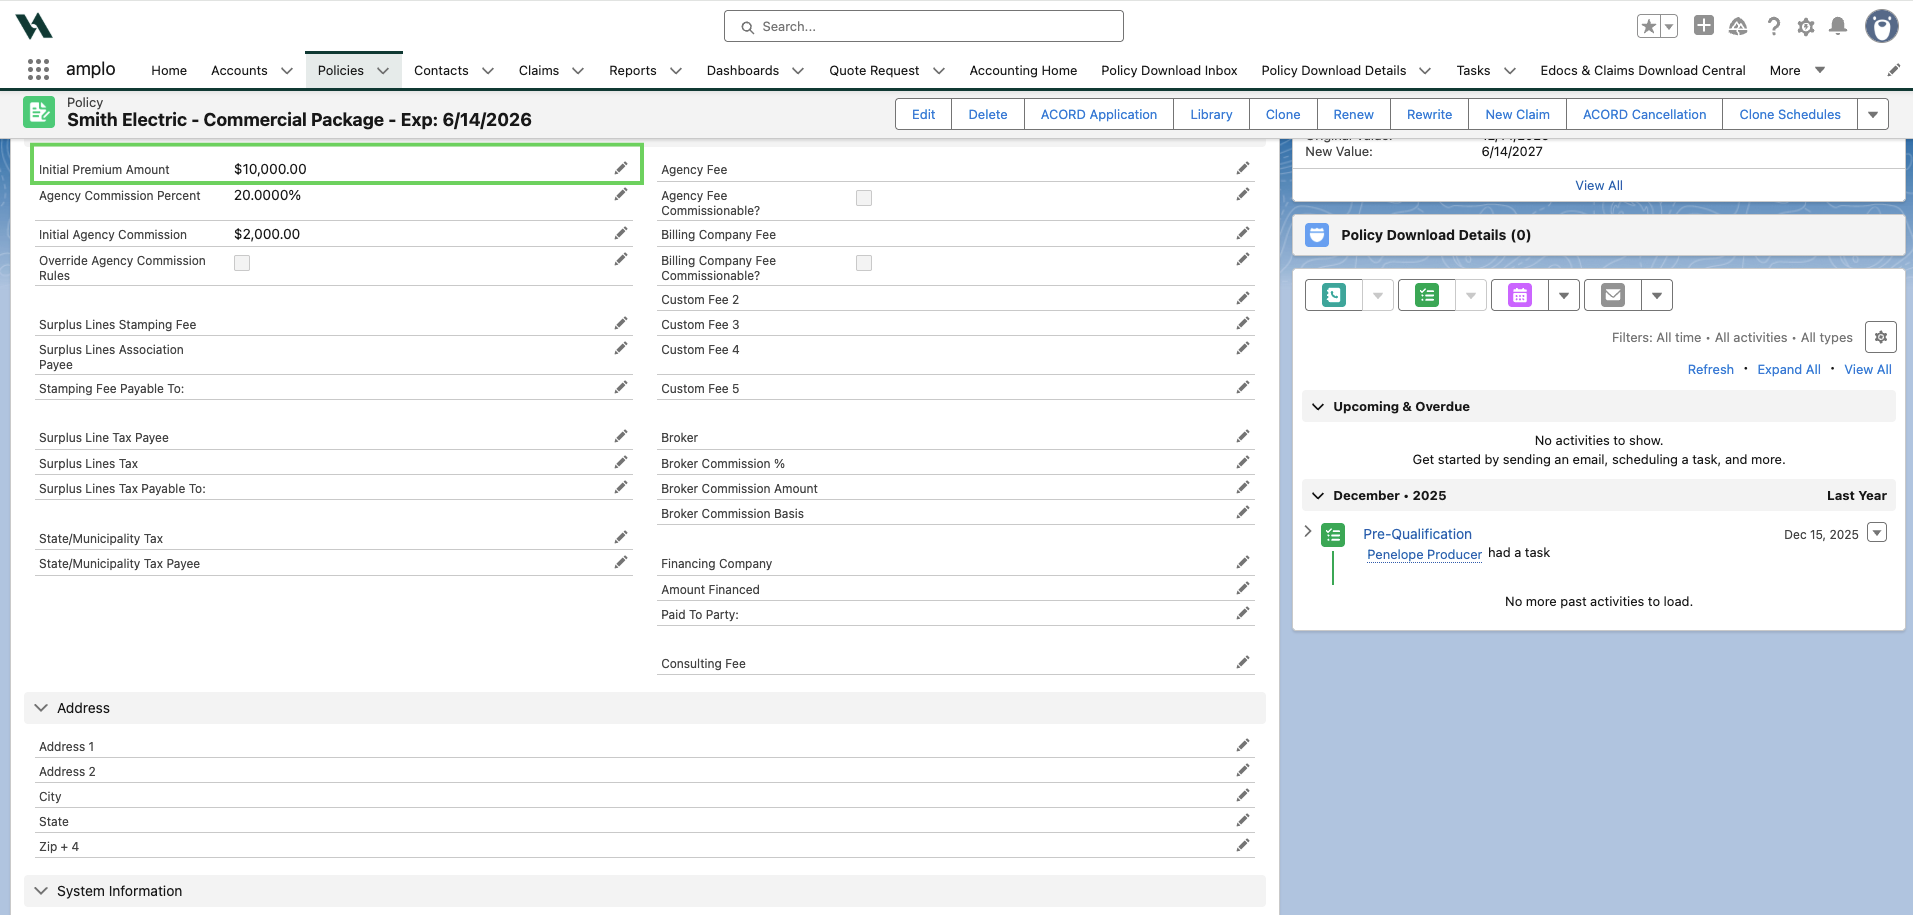Edit Billing Company Fee pencil icon

[x=1243, y=233]
